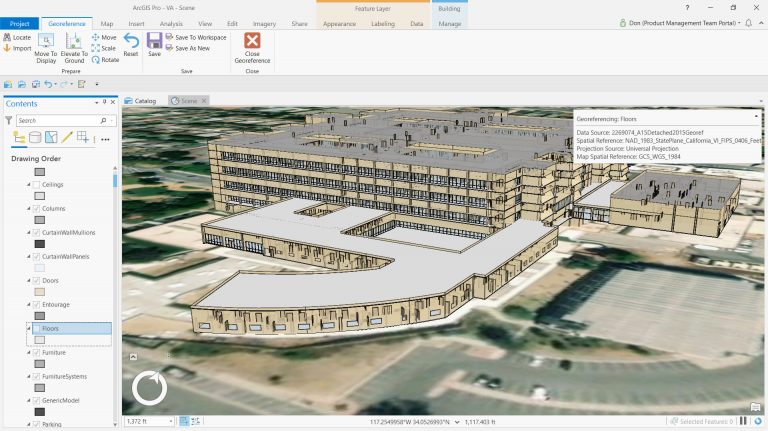
Task: Click the Open Project quick access icon
Action: click(22, 84)
